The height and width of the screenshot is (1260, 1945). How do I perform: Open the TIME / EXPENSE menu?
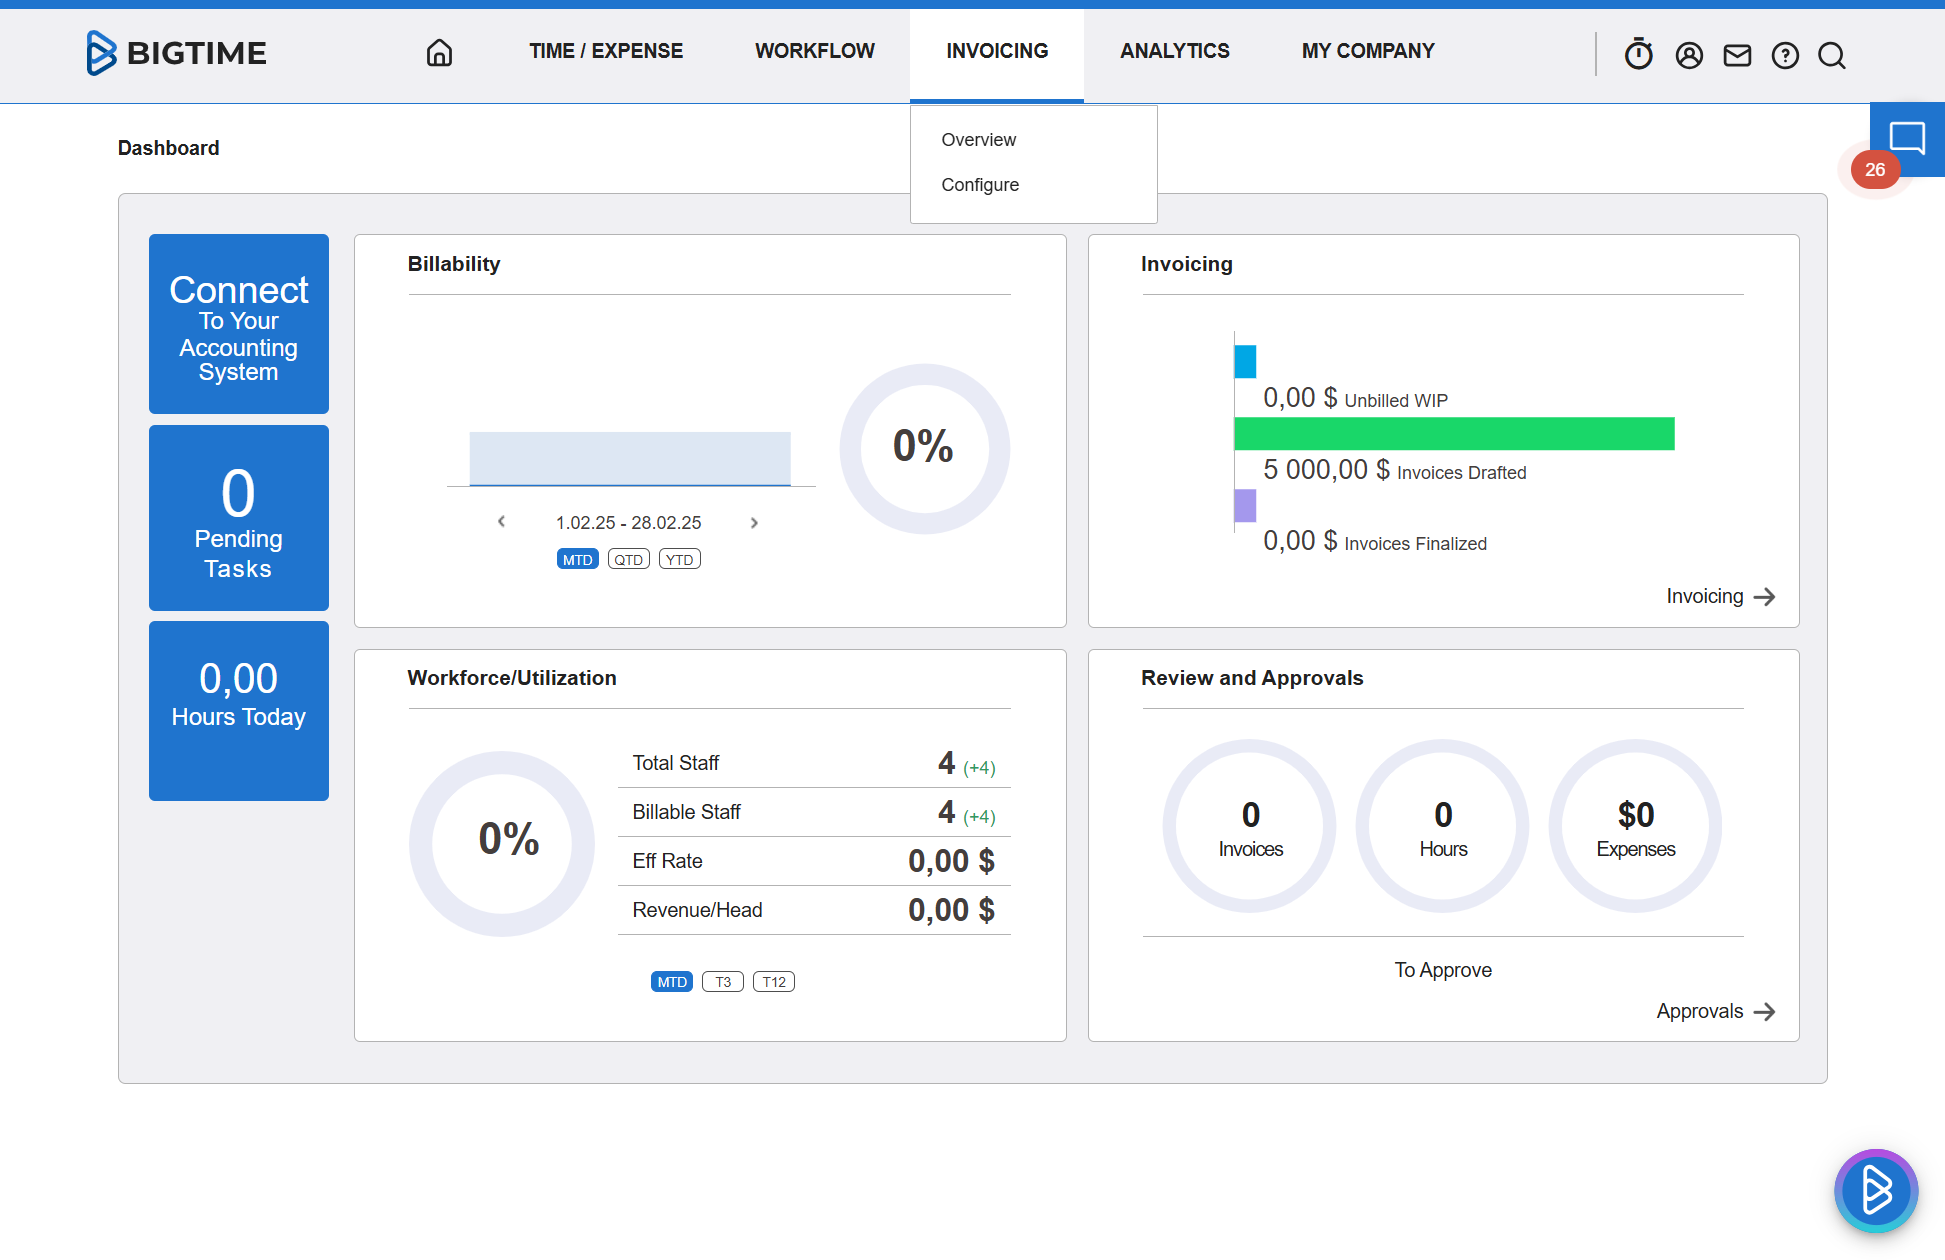(x=606, y=51)
